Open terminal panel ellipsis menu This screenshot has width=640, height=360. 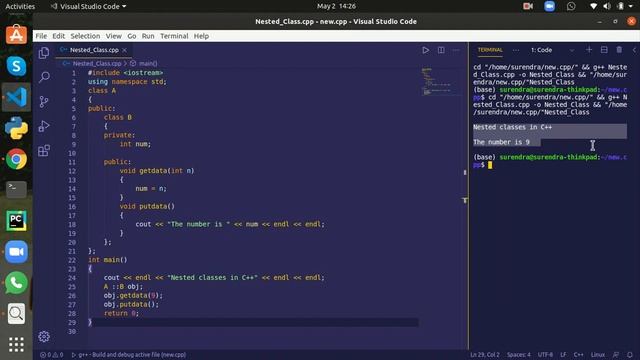[x=516, y=50]
